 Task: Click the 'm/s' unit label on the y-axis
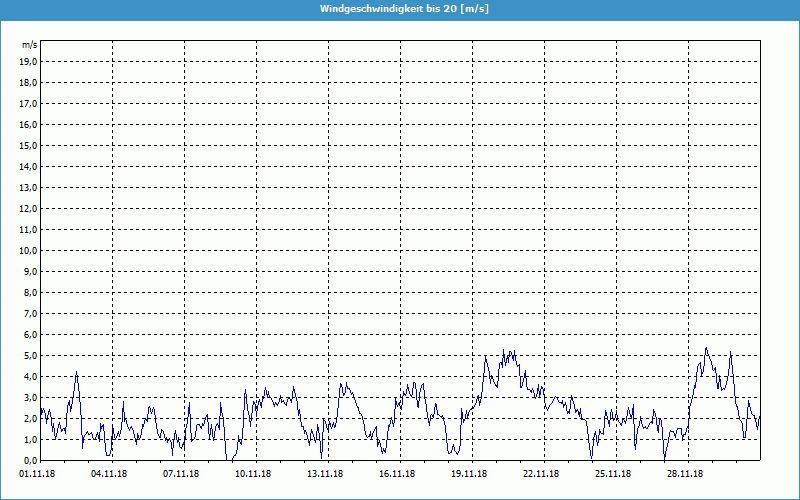(30, 45)
